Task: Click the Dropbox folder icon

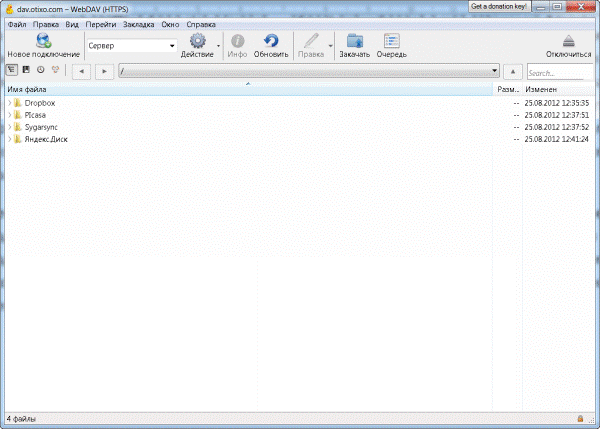Action: (18, 103)
